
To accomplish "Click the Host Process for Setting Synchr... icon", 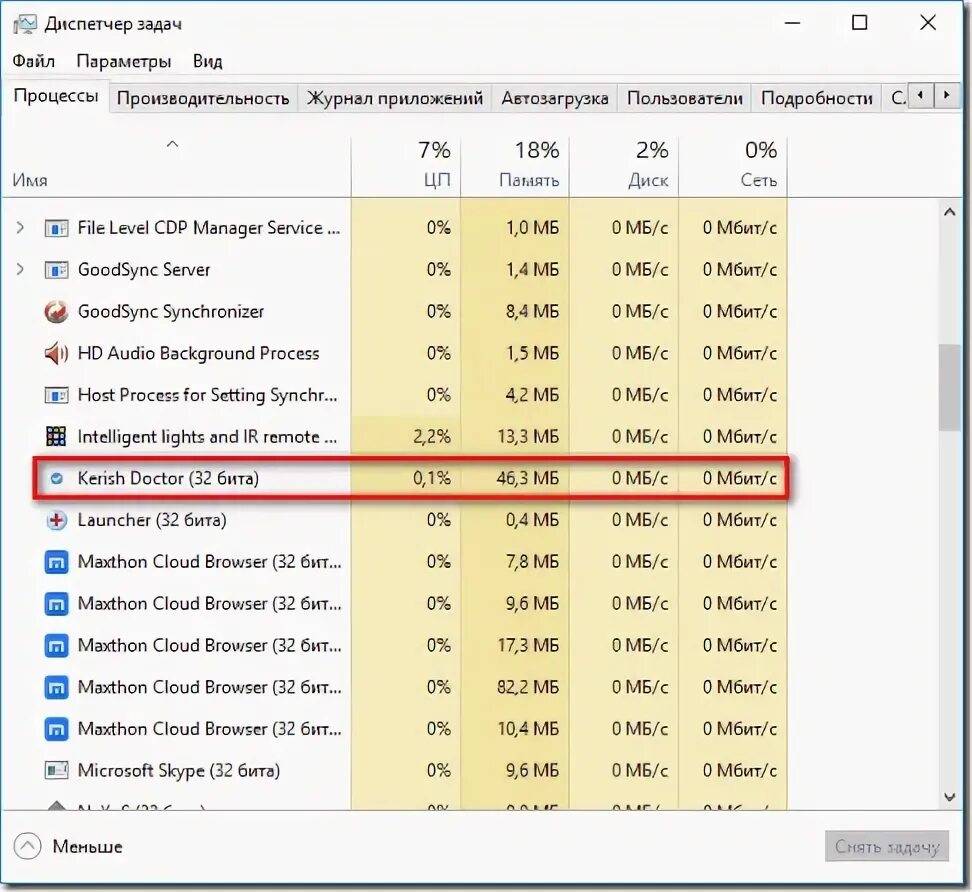I will coord(56,395).
